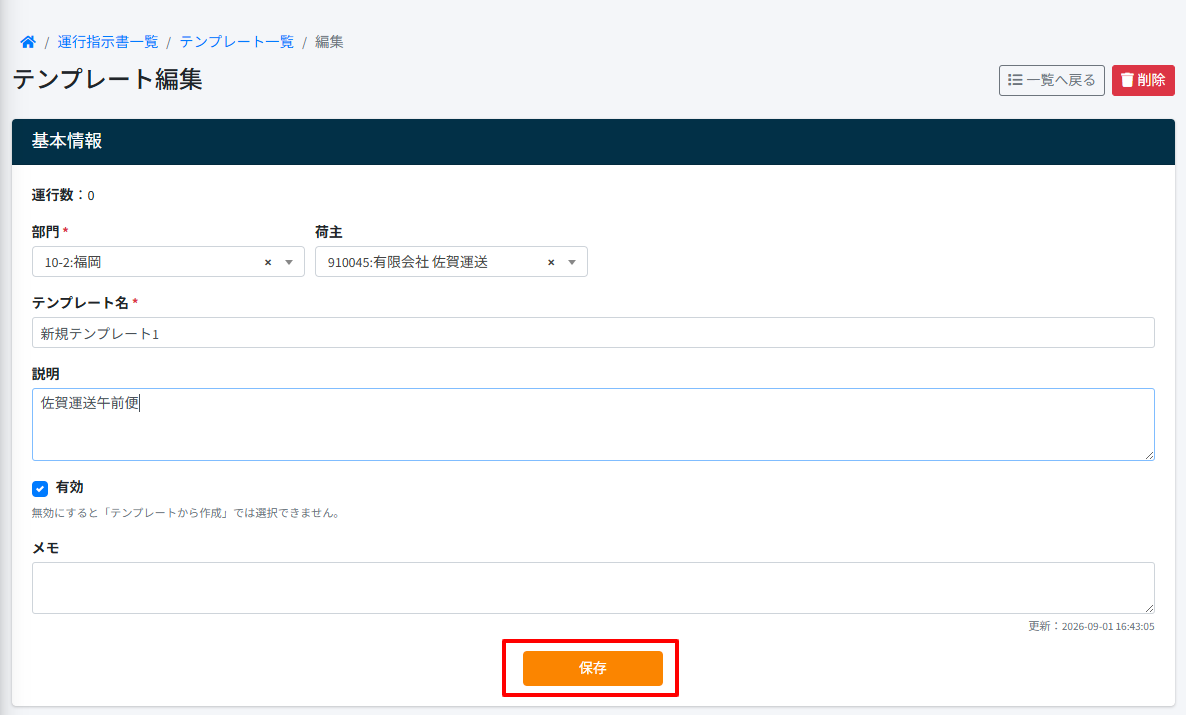Focus the テンプレート名 input field

(593, 333)
